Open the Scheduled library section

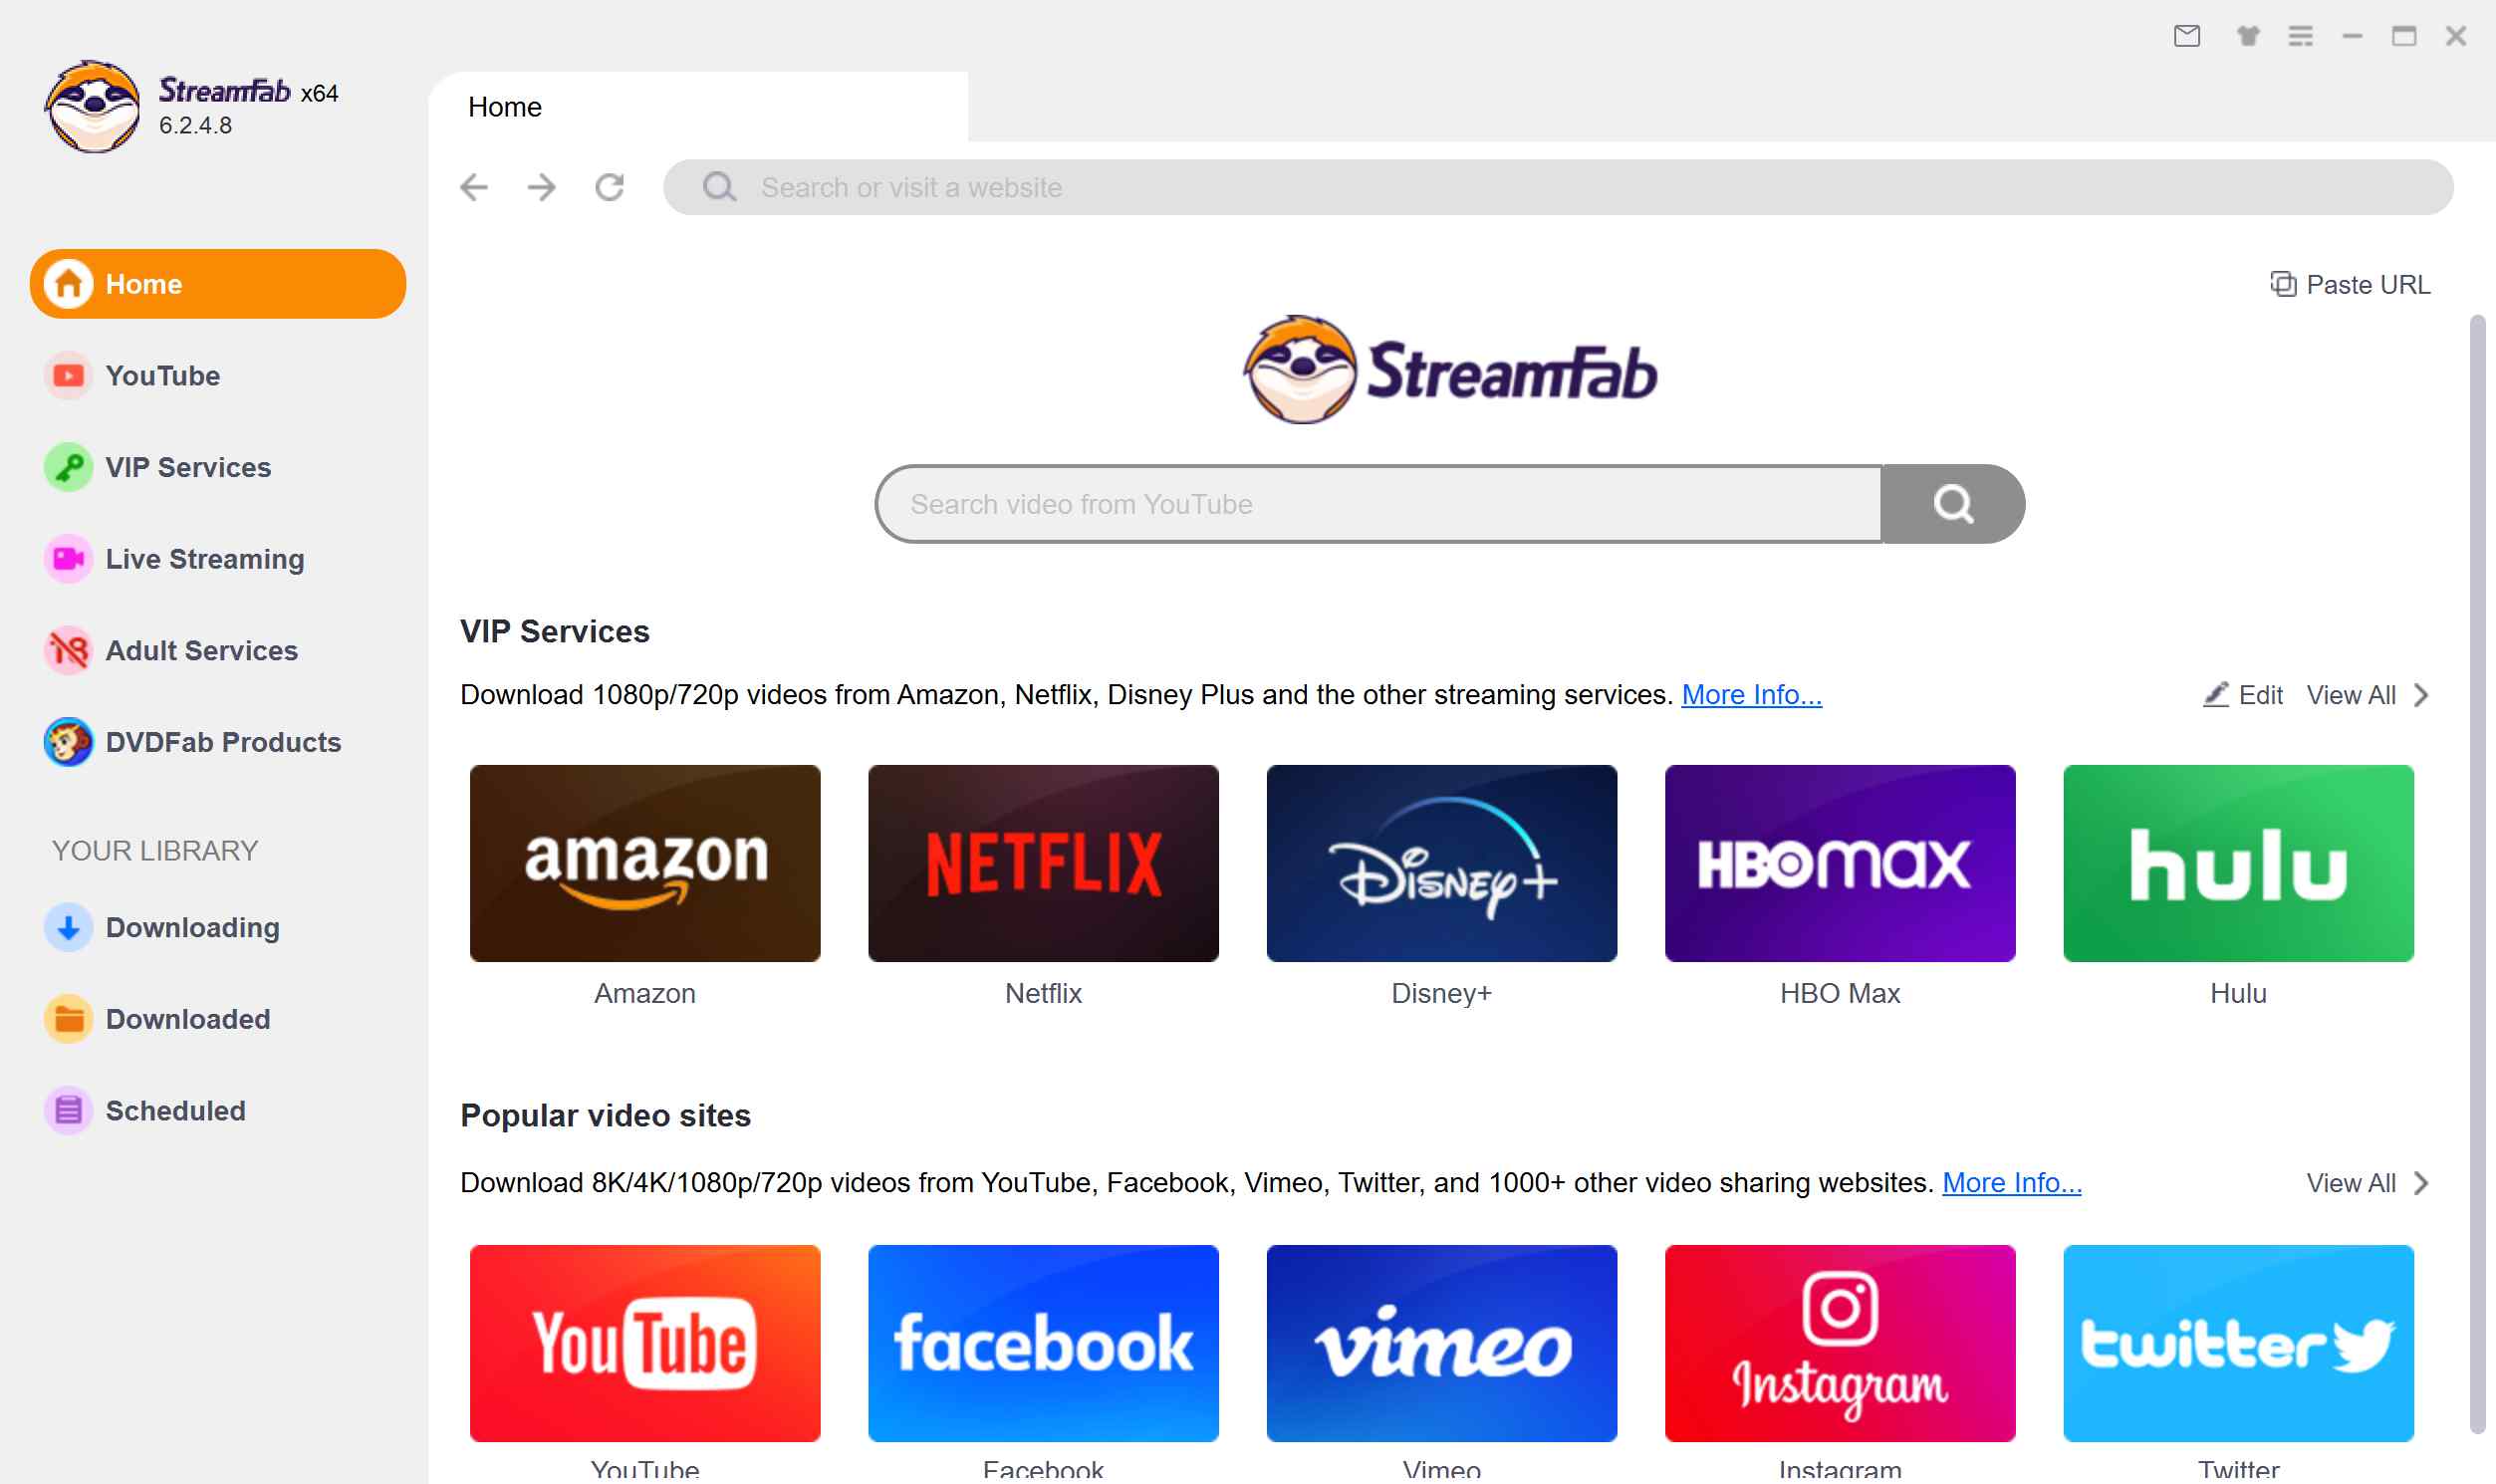[x=175, y=1110]
